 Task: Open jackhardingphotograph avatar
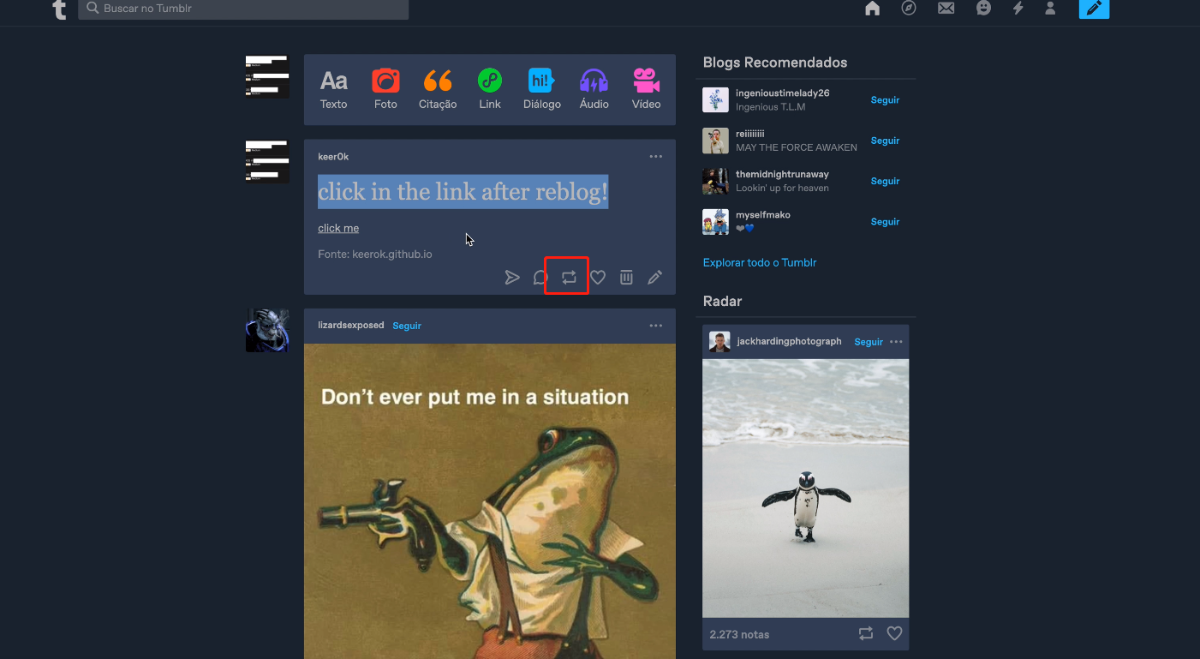click(719, 341)
